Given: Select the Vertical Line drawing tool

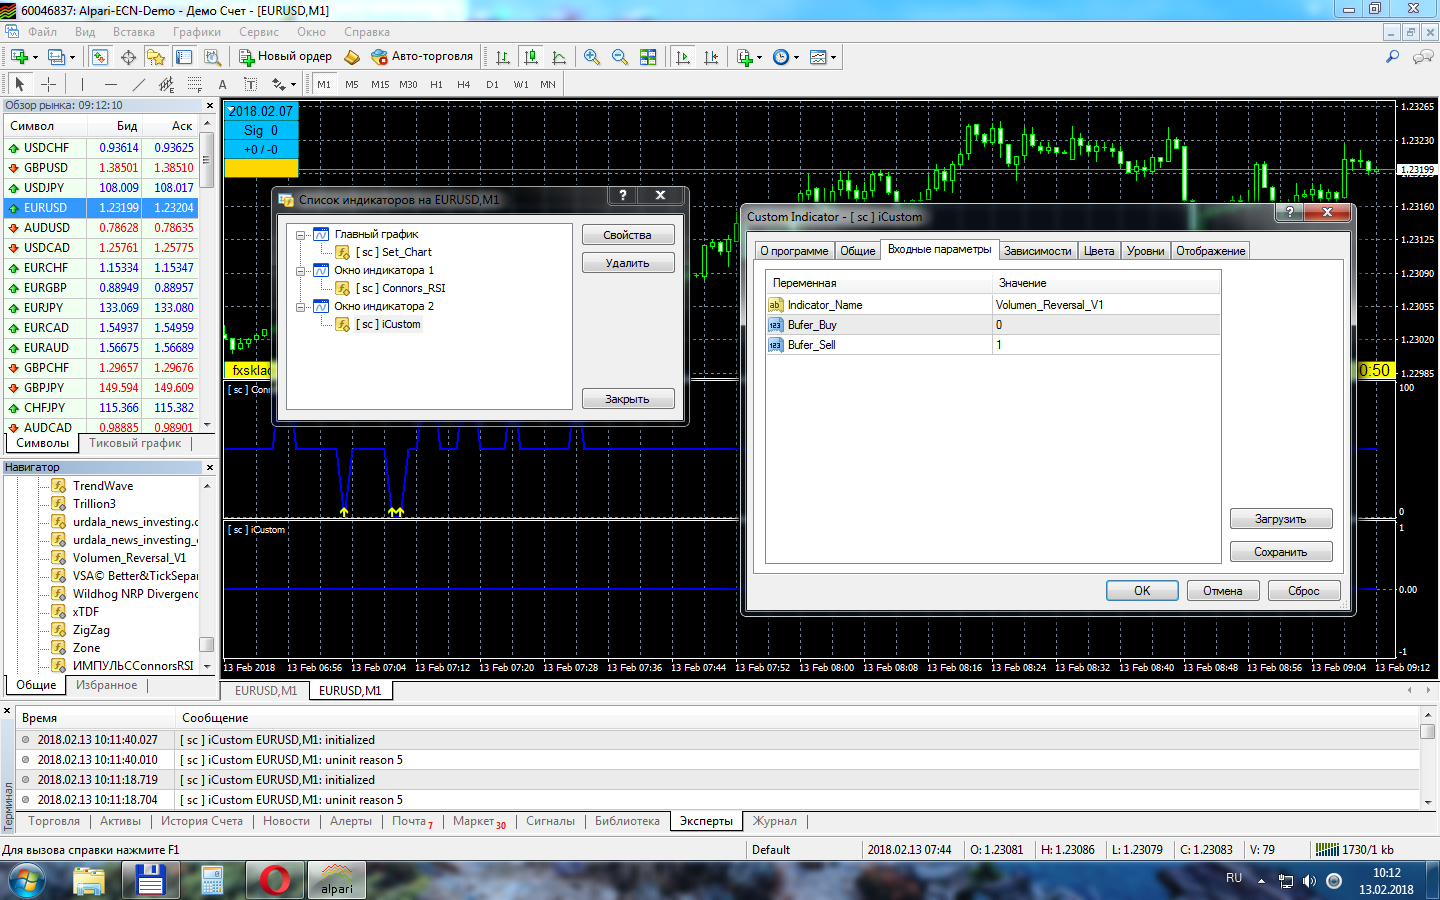Looking at the screenshot, I should (x=82, y=84).
